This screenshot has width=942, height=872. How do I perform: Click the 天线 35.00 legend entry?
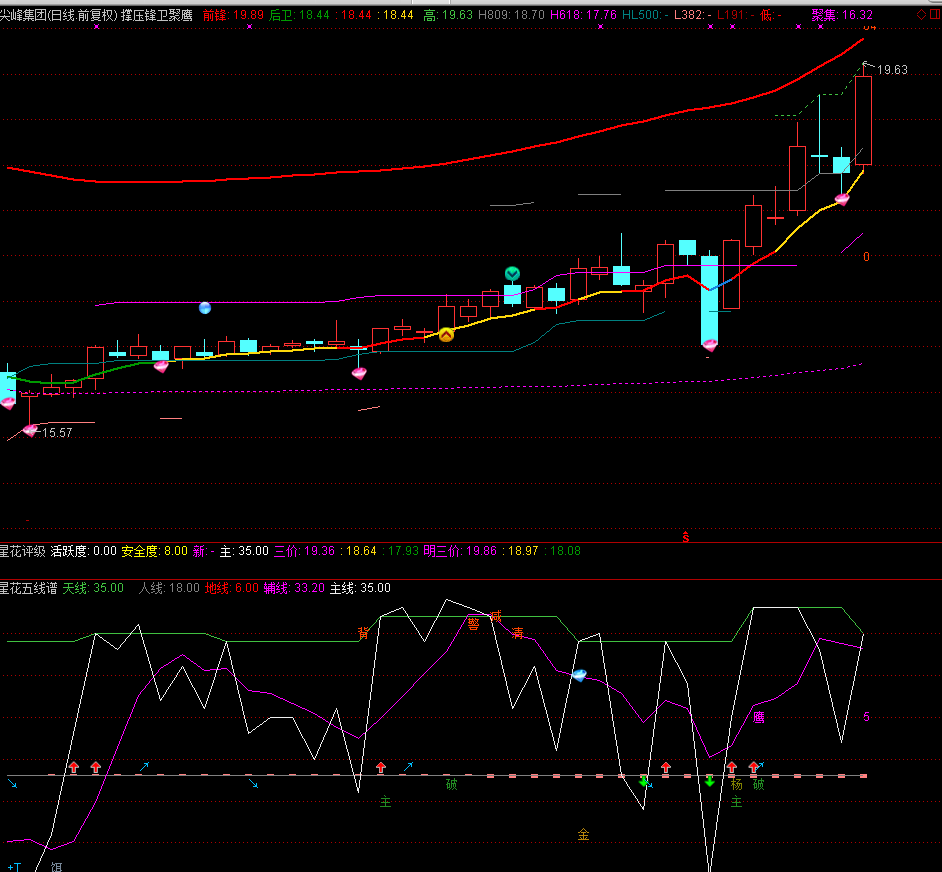point(93,588)
